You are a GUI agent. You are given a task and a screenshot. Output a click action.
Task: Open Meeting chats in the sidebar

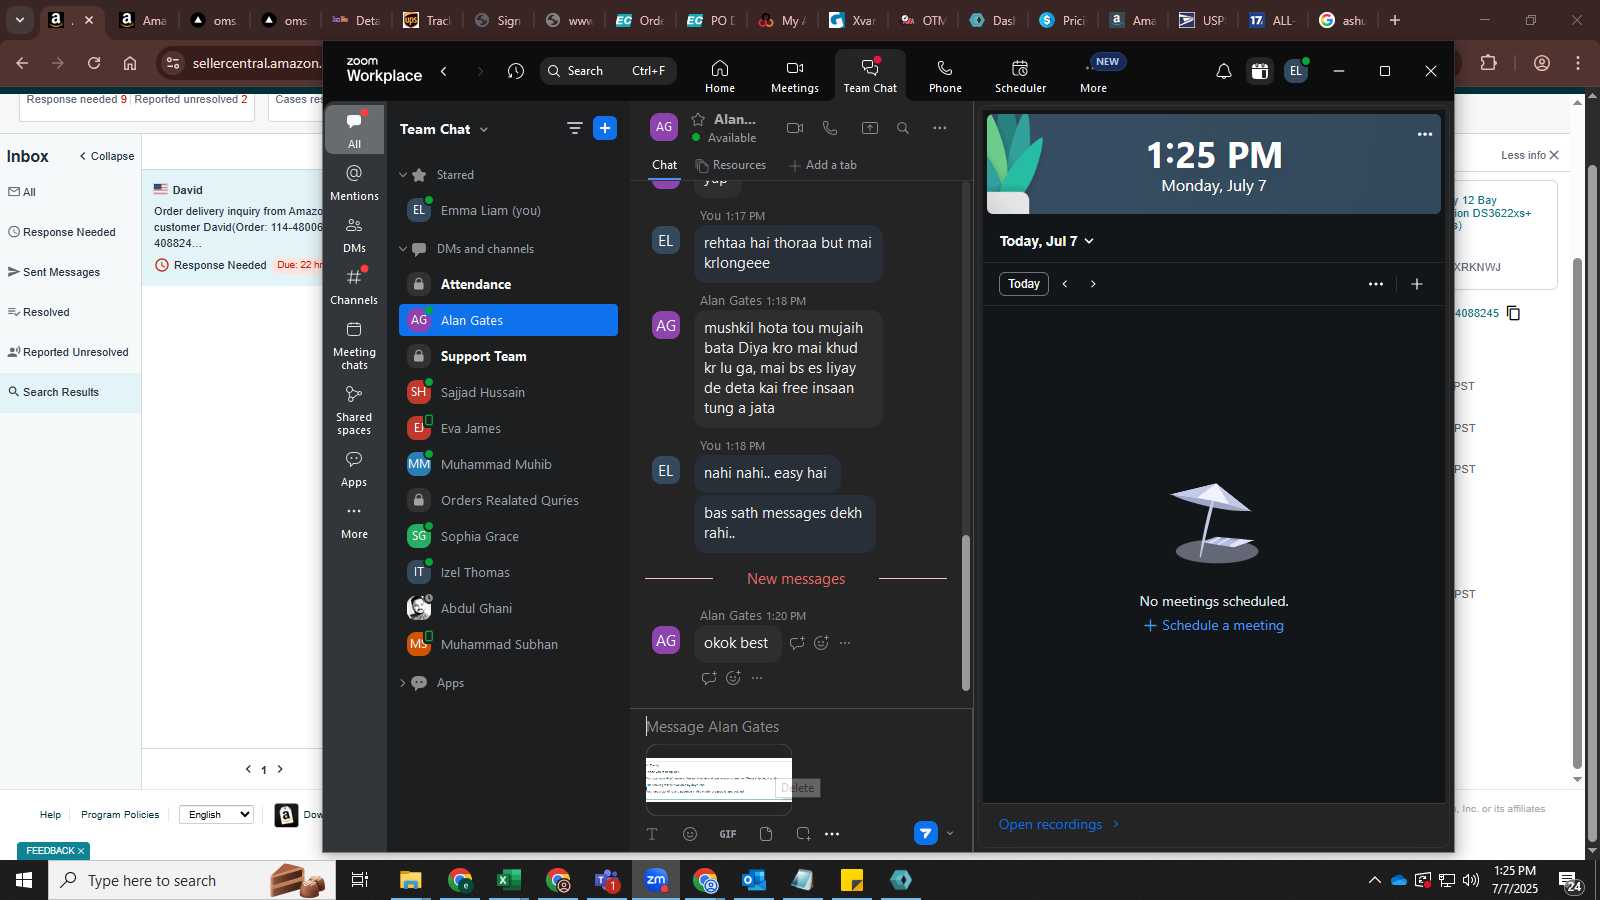click(354, 345)
